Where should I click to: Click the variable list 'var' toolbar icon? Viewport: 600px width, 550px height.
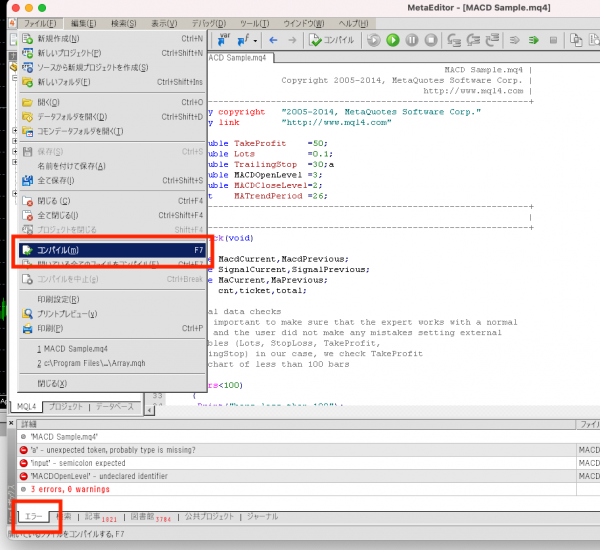[224, 39]
